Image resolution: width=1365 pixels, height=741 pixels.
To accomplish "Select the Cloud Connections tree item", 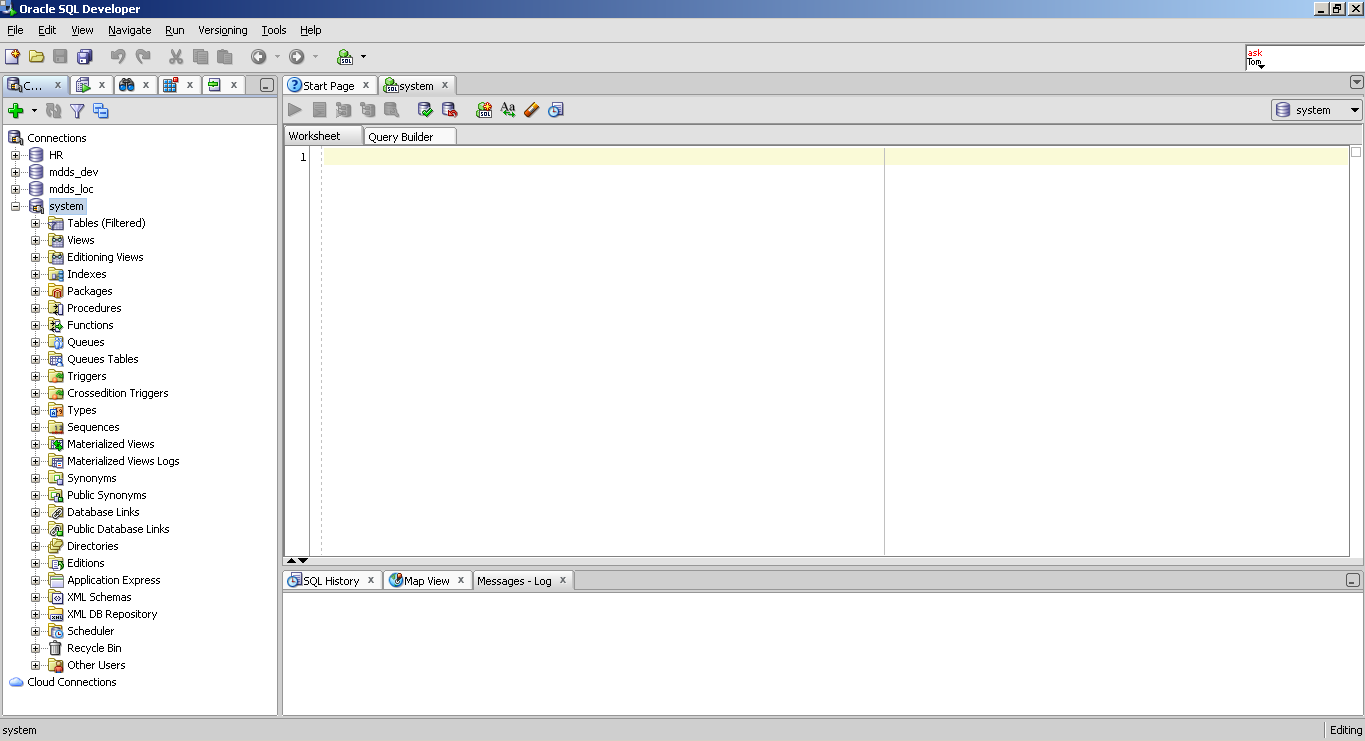I will click(72, 682).
